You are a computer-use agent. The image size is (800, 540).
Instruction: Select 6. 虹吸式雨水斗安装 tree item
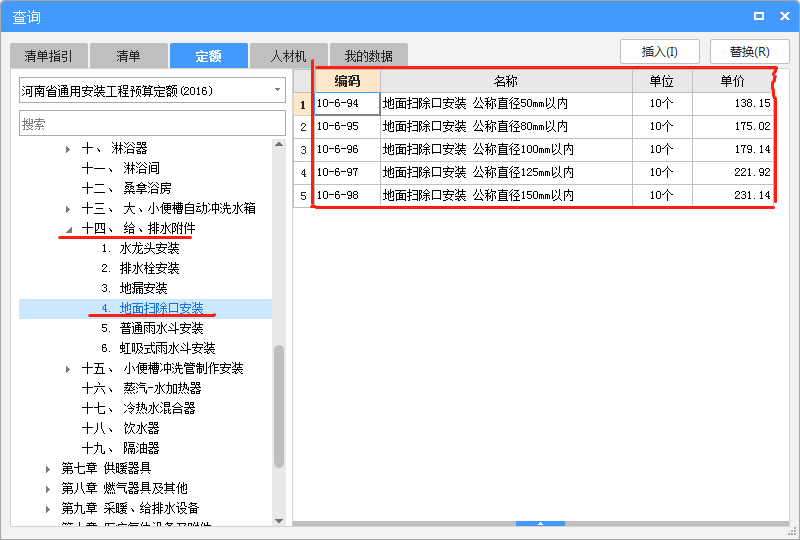tap(158, 348)
